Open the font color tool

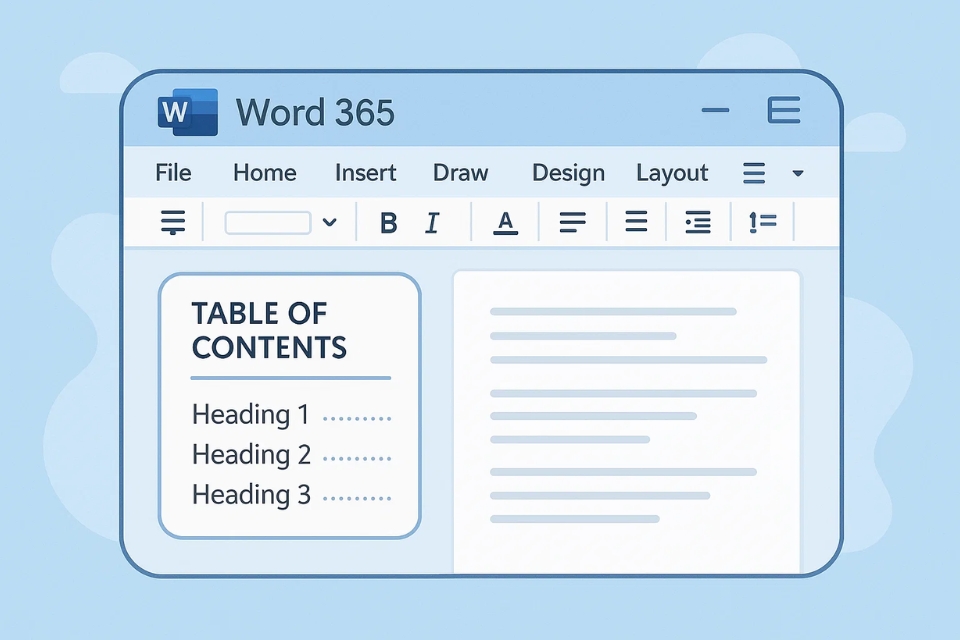click(505, 222)
